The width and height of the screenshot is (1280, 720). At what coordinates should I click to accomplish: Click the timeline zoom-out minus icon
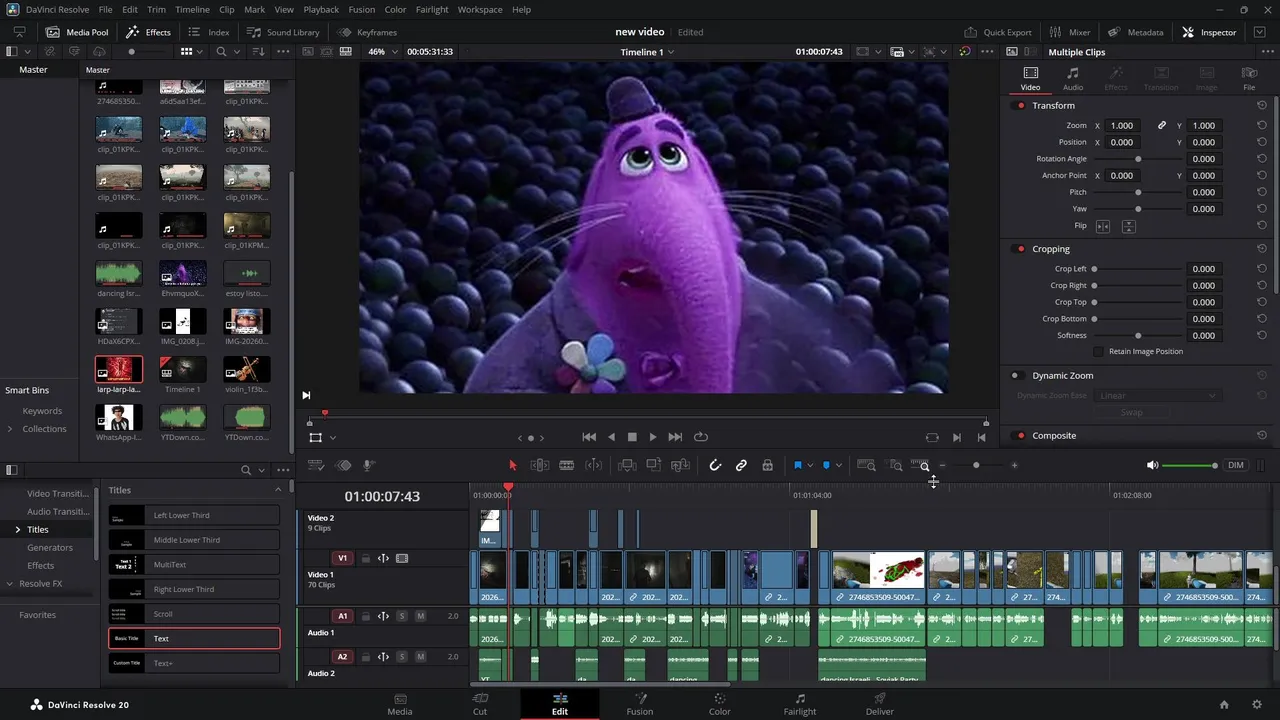pyautogui.click(x=942, y=465)
